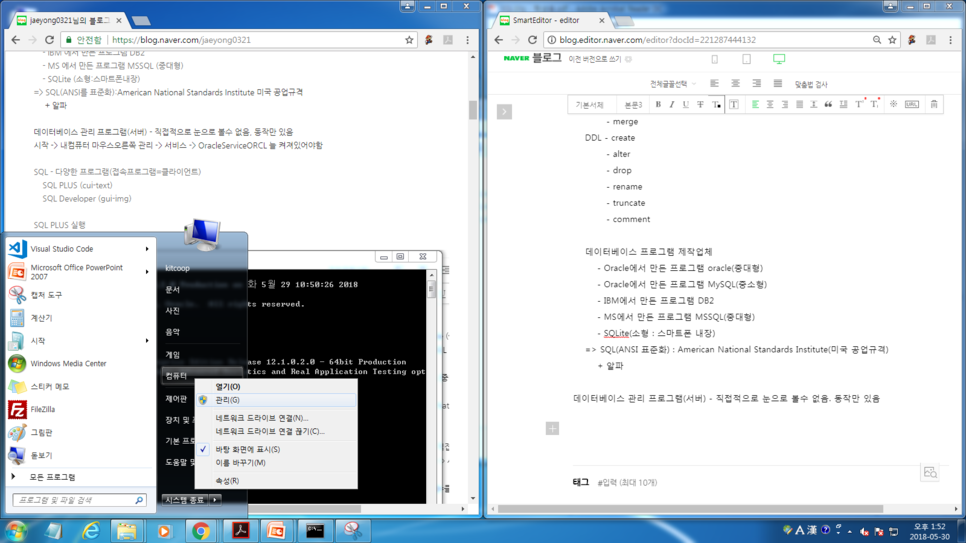The image size is (966, 543).
Task: Toggle italic formatting in SmartEditor toolbar
Action: pyautogui.click(x=672, y=105)
